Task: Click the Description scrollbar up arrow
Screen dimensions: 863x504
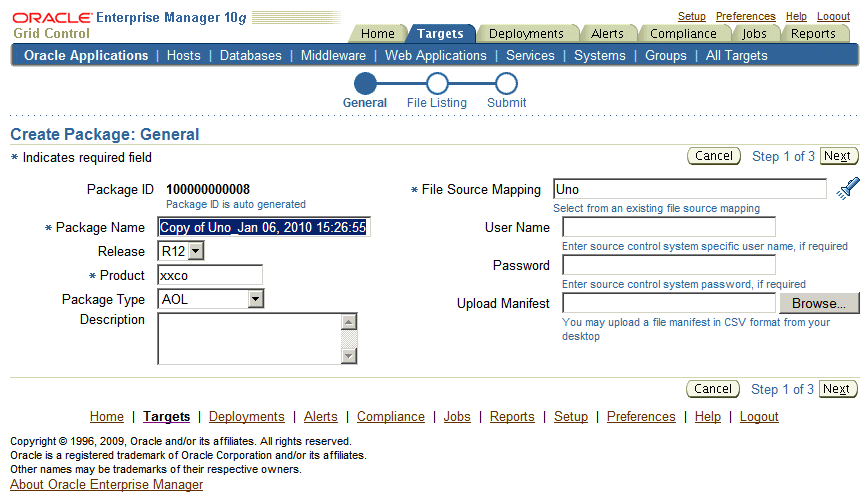Action: coord(349,321)
